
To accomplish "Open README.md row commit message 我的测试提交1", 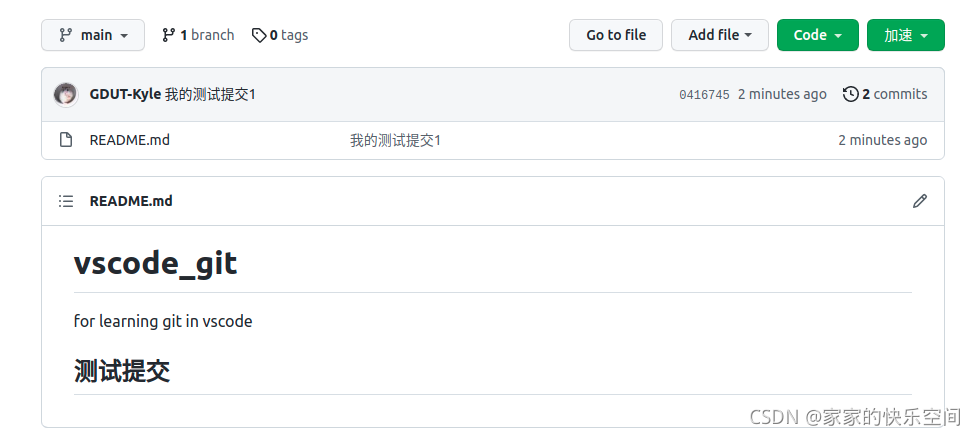I will click(x=395, y=140).
